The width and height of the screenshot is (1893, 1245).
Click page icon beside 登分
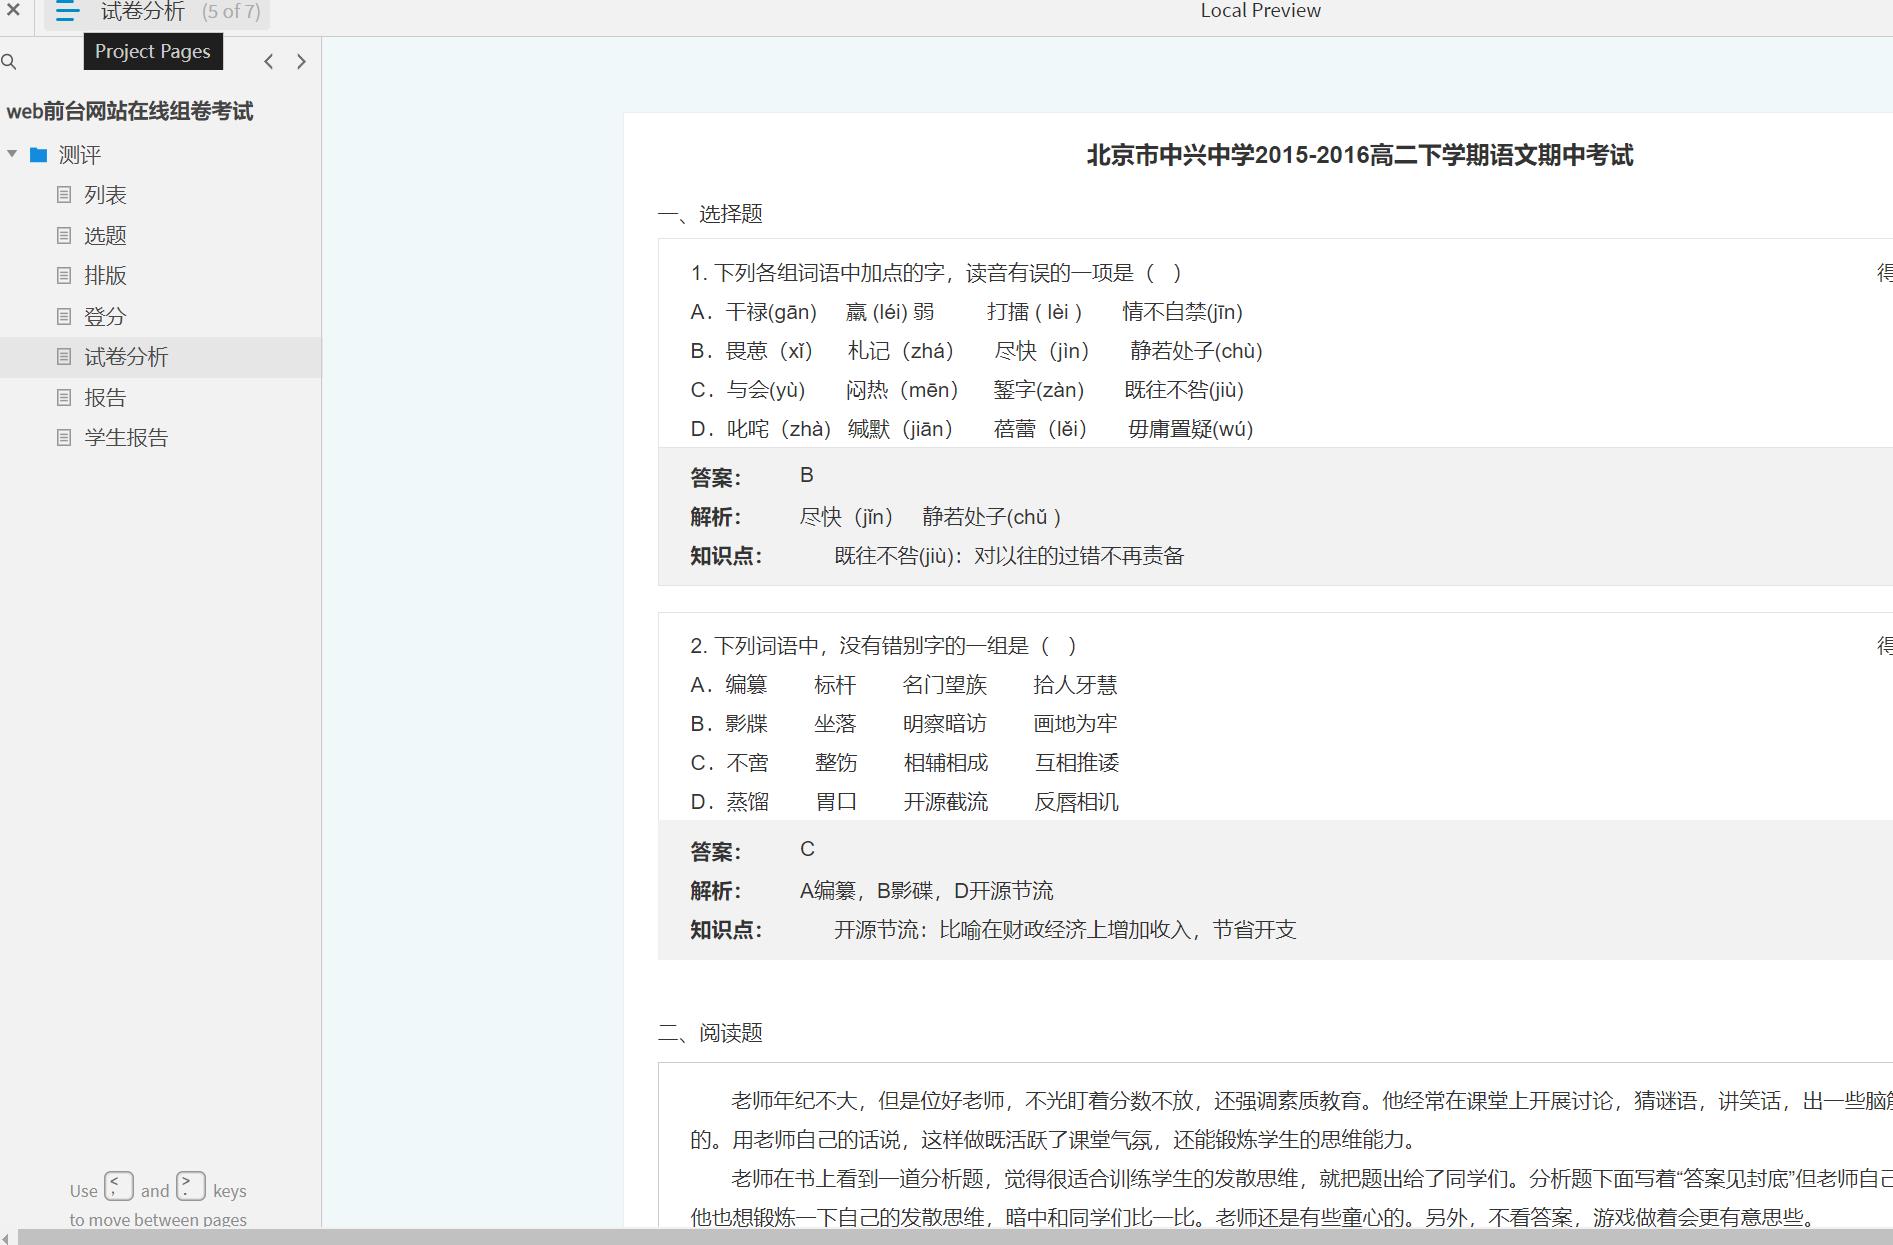(64, 317)
